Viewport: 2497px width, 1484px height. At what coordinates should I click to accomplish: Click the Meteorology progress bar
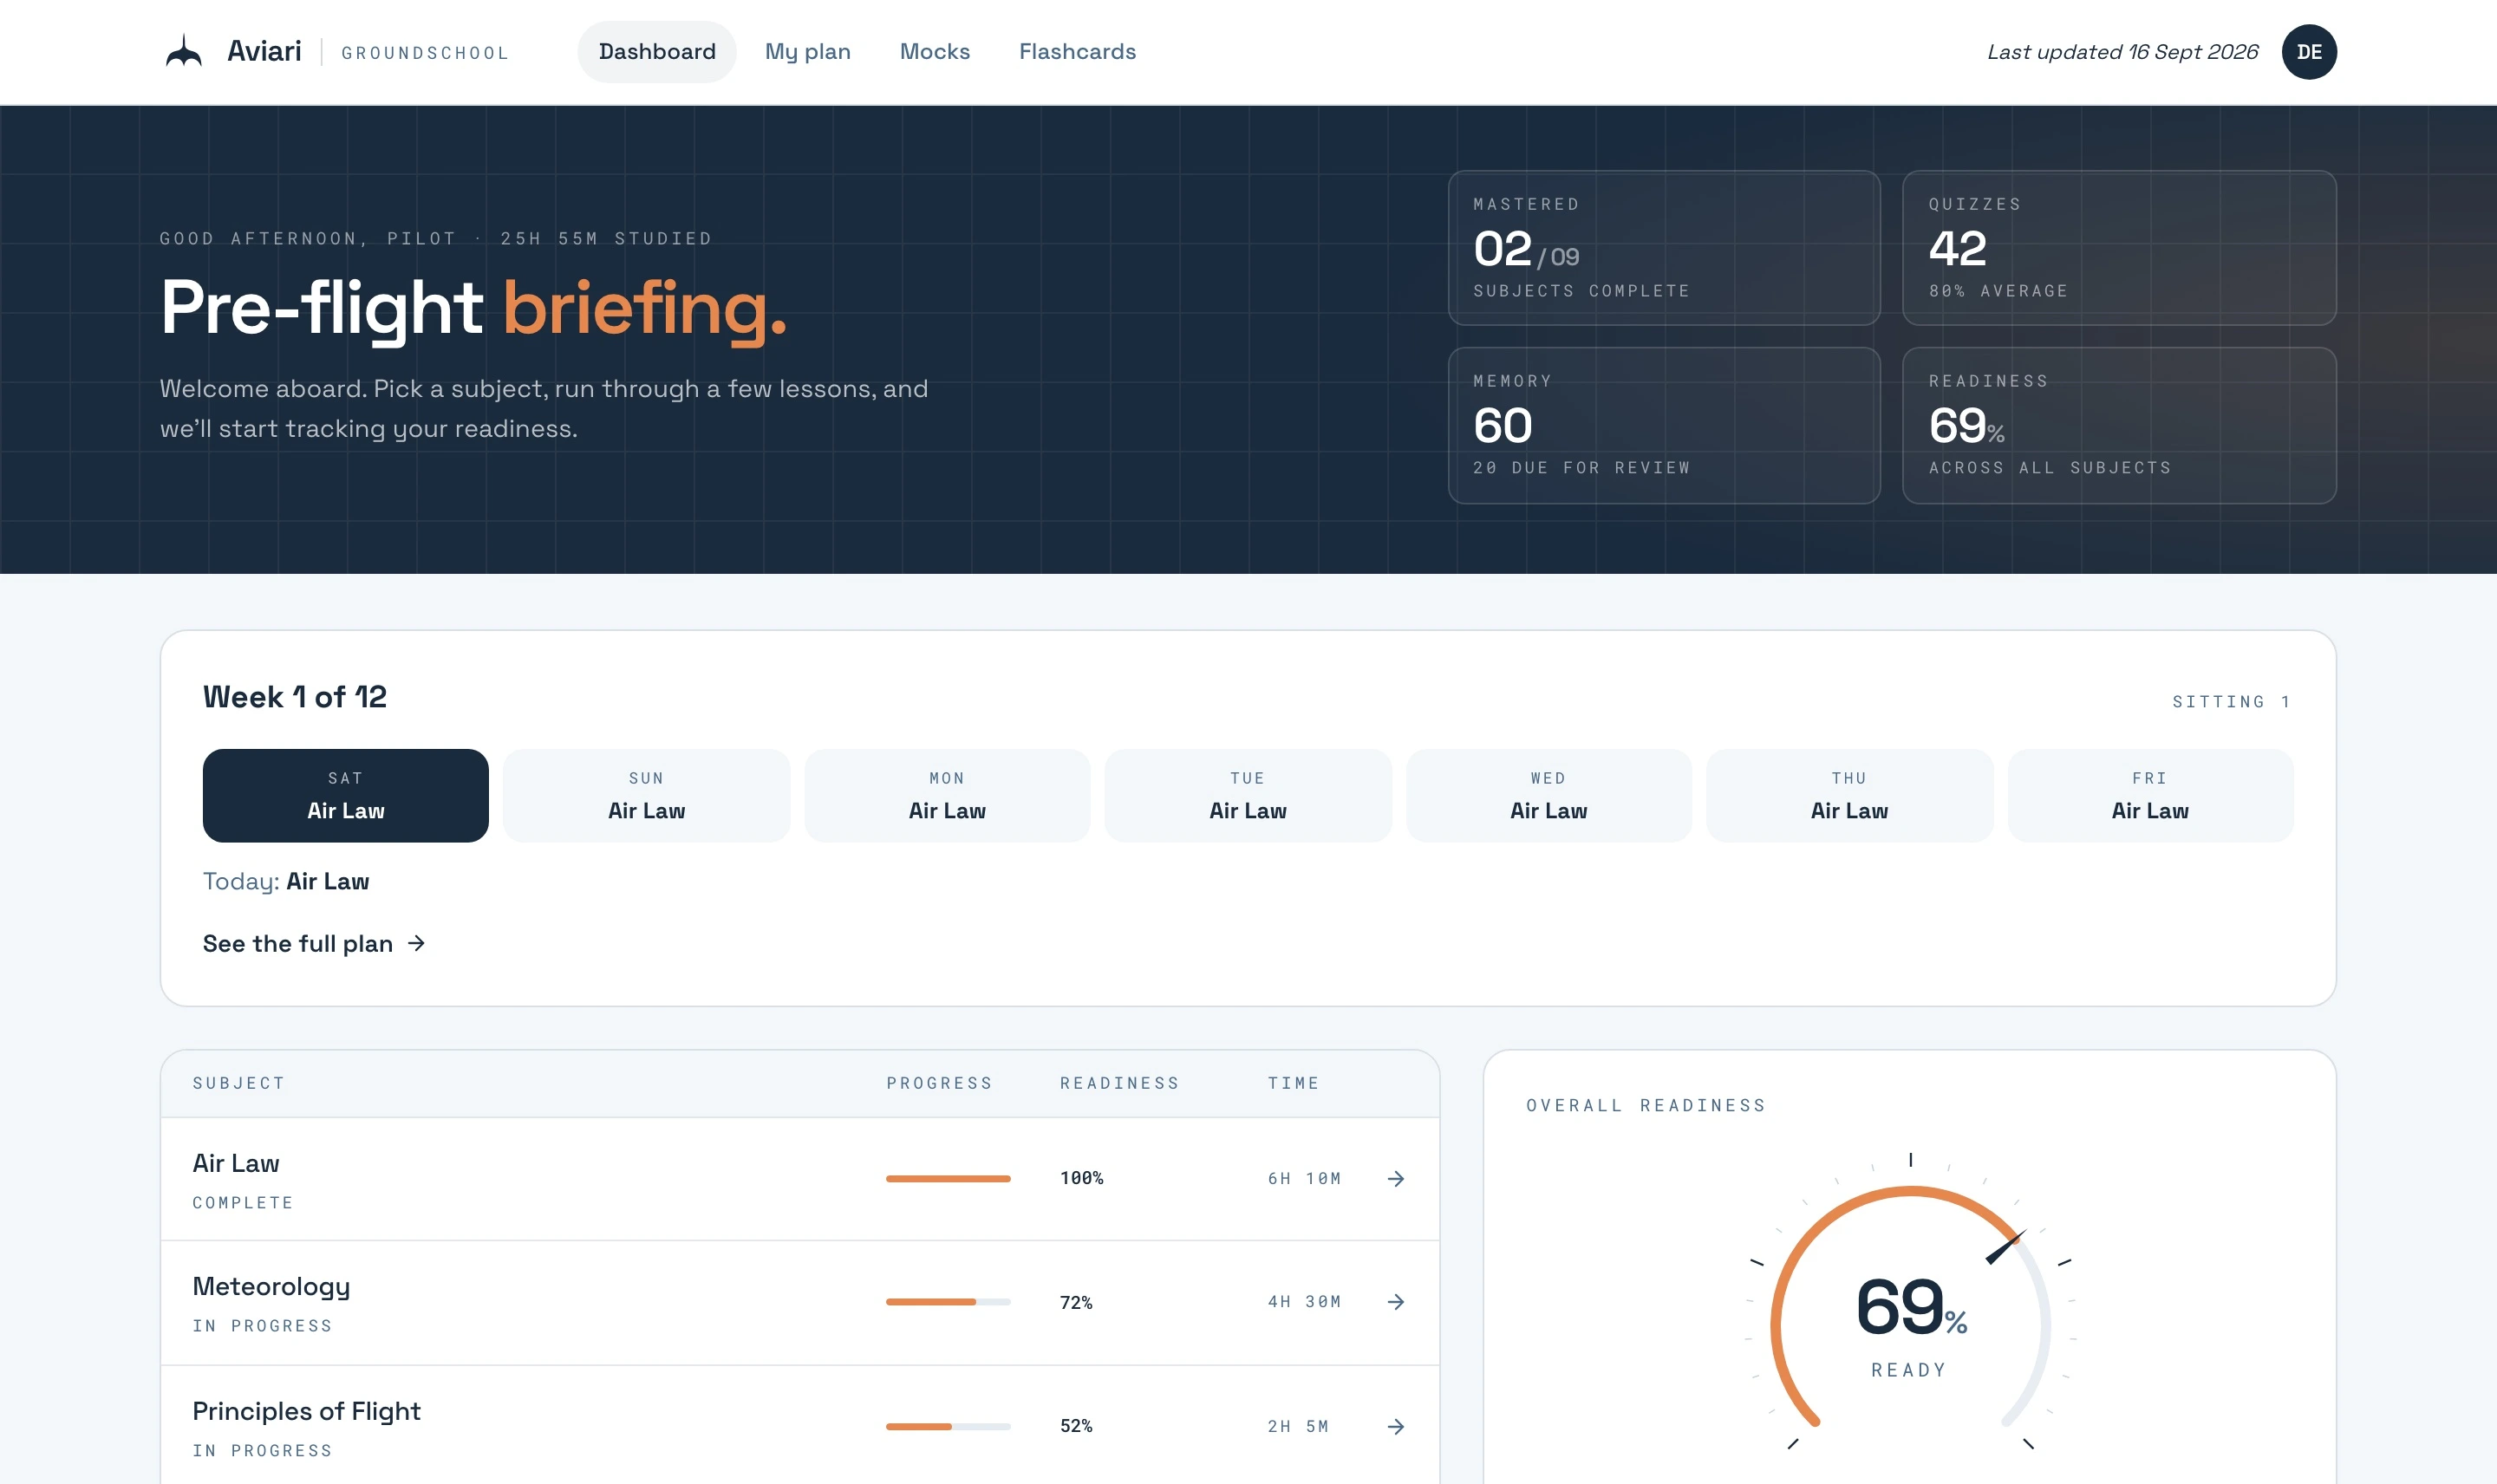pos(948,1301)
